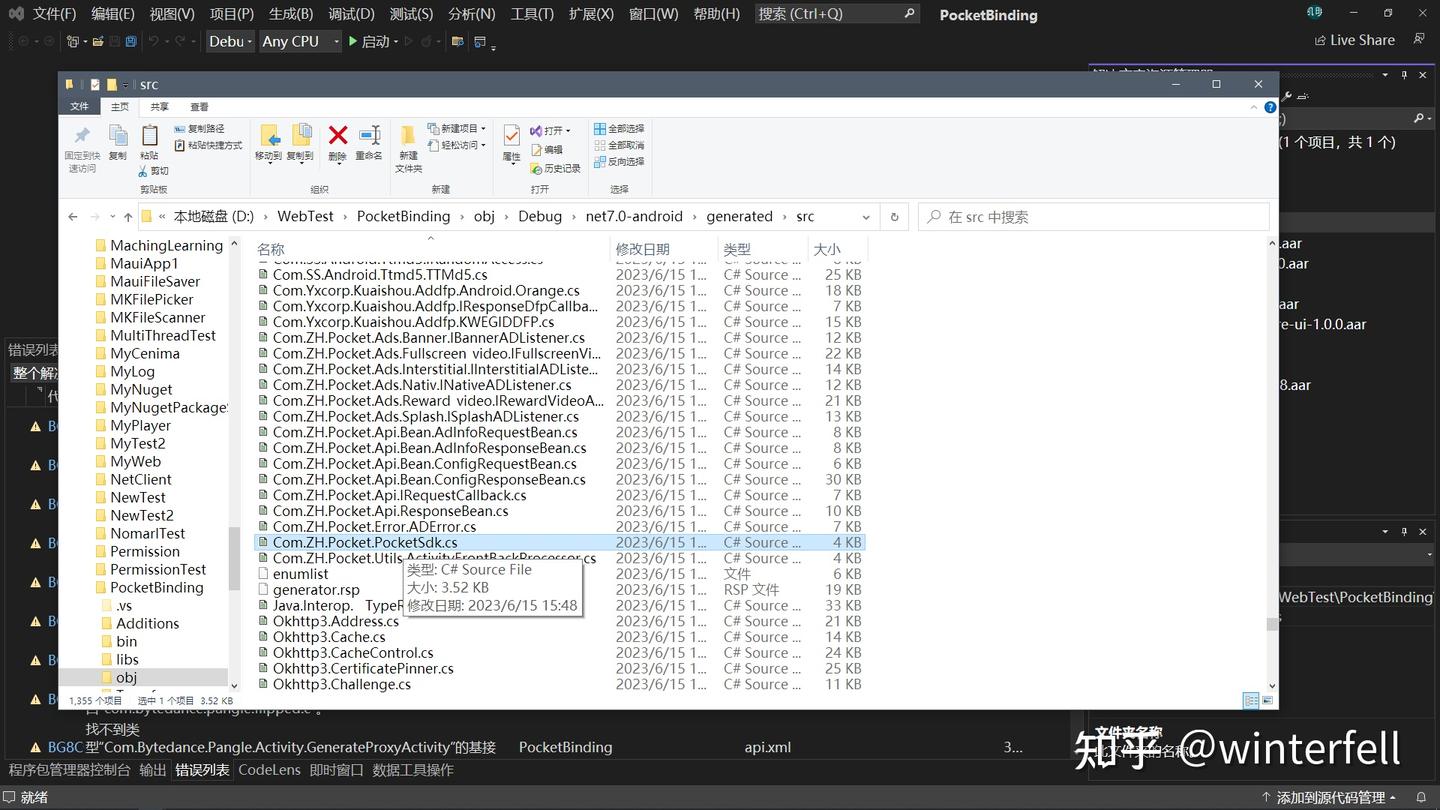Click the Explorer Back arrow
Viewport: 1440px width, 810px height.
[73, 217]
